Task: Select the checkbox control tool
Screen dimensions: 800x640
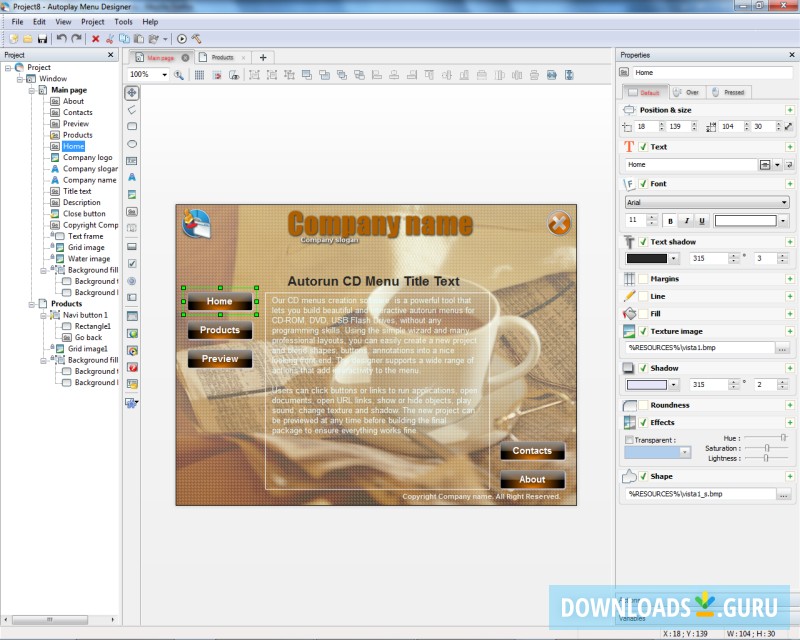Action: (x=132, y=263)
